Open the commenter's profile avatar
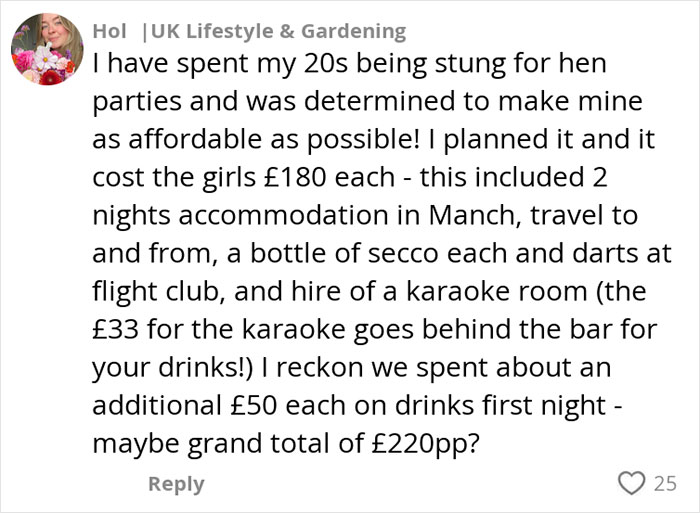The image size is (700, 513). pyautogui.click(x=46, y=49)
